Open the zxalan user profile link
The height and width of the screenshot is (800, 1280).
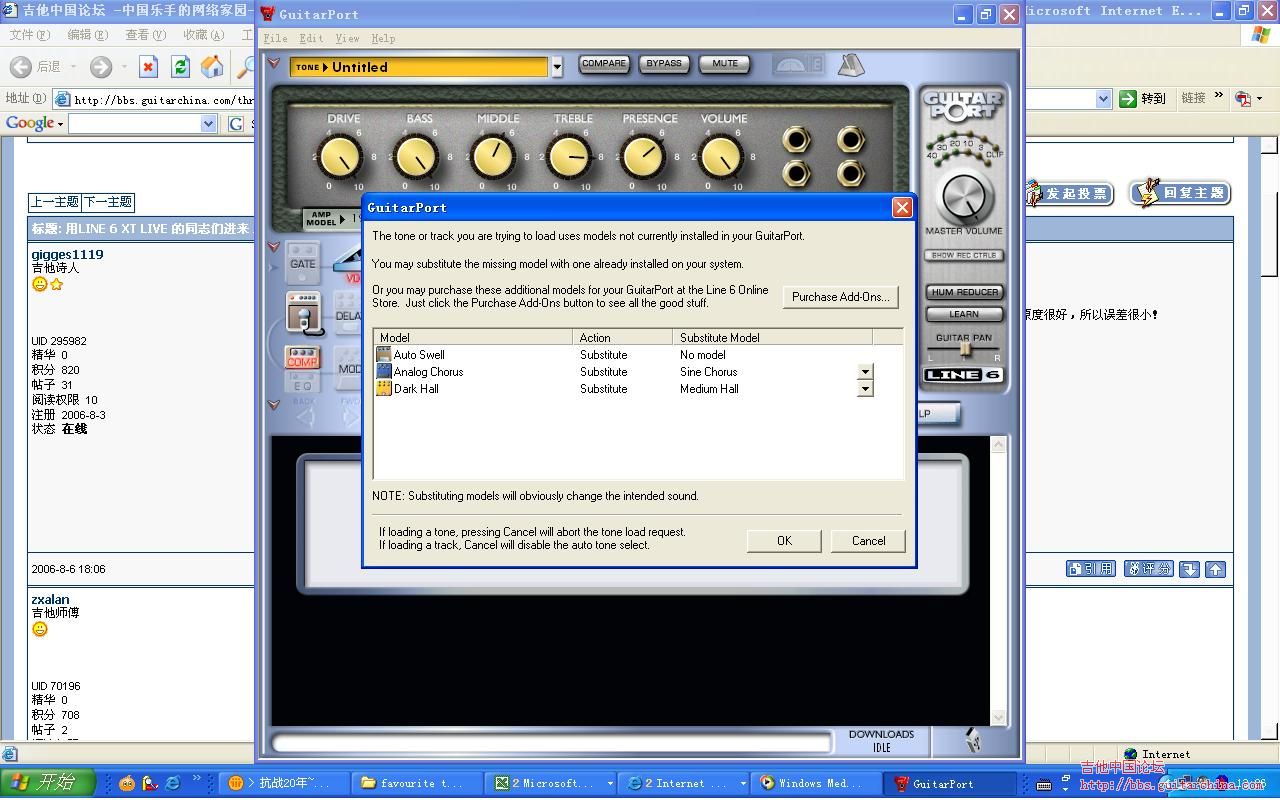[x=50, y=599]
